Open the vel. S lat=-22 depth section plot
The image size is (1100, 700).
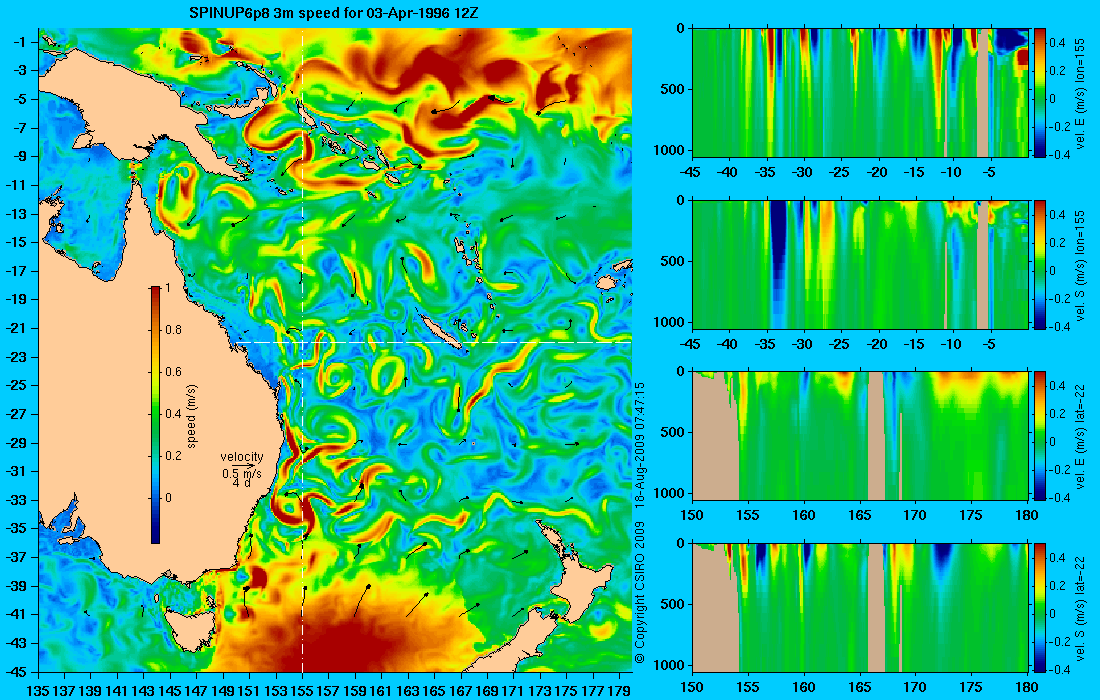[859, 607]
